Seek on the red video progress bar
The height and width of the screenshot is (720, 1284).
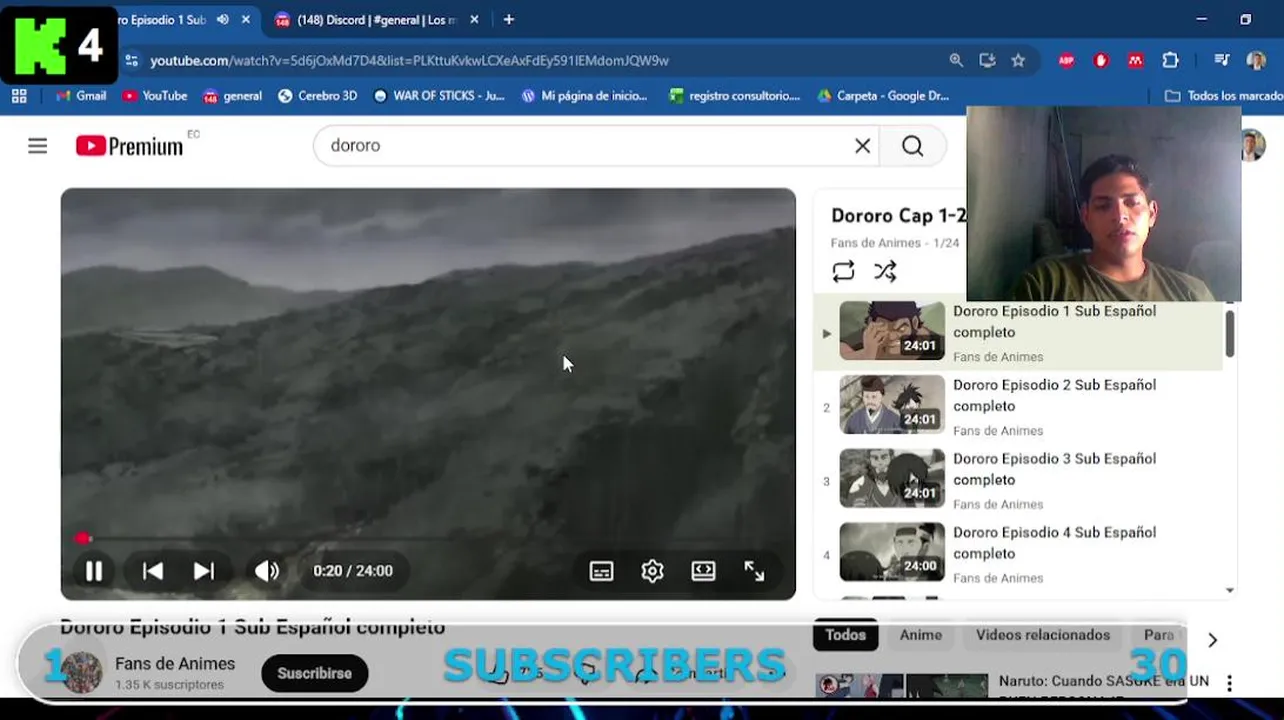point(428,538)
